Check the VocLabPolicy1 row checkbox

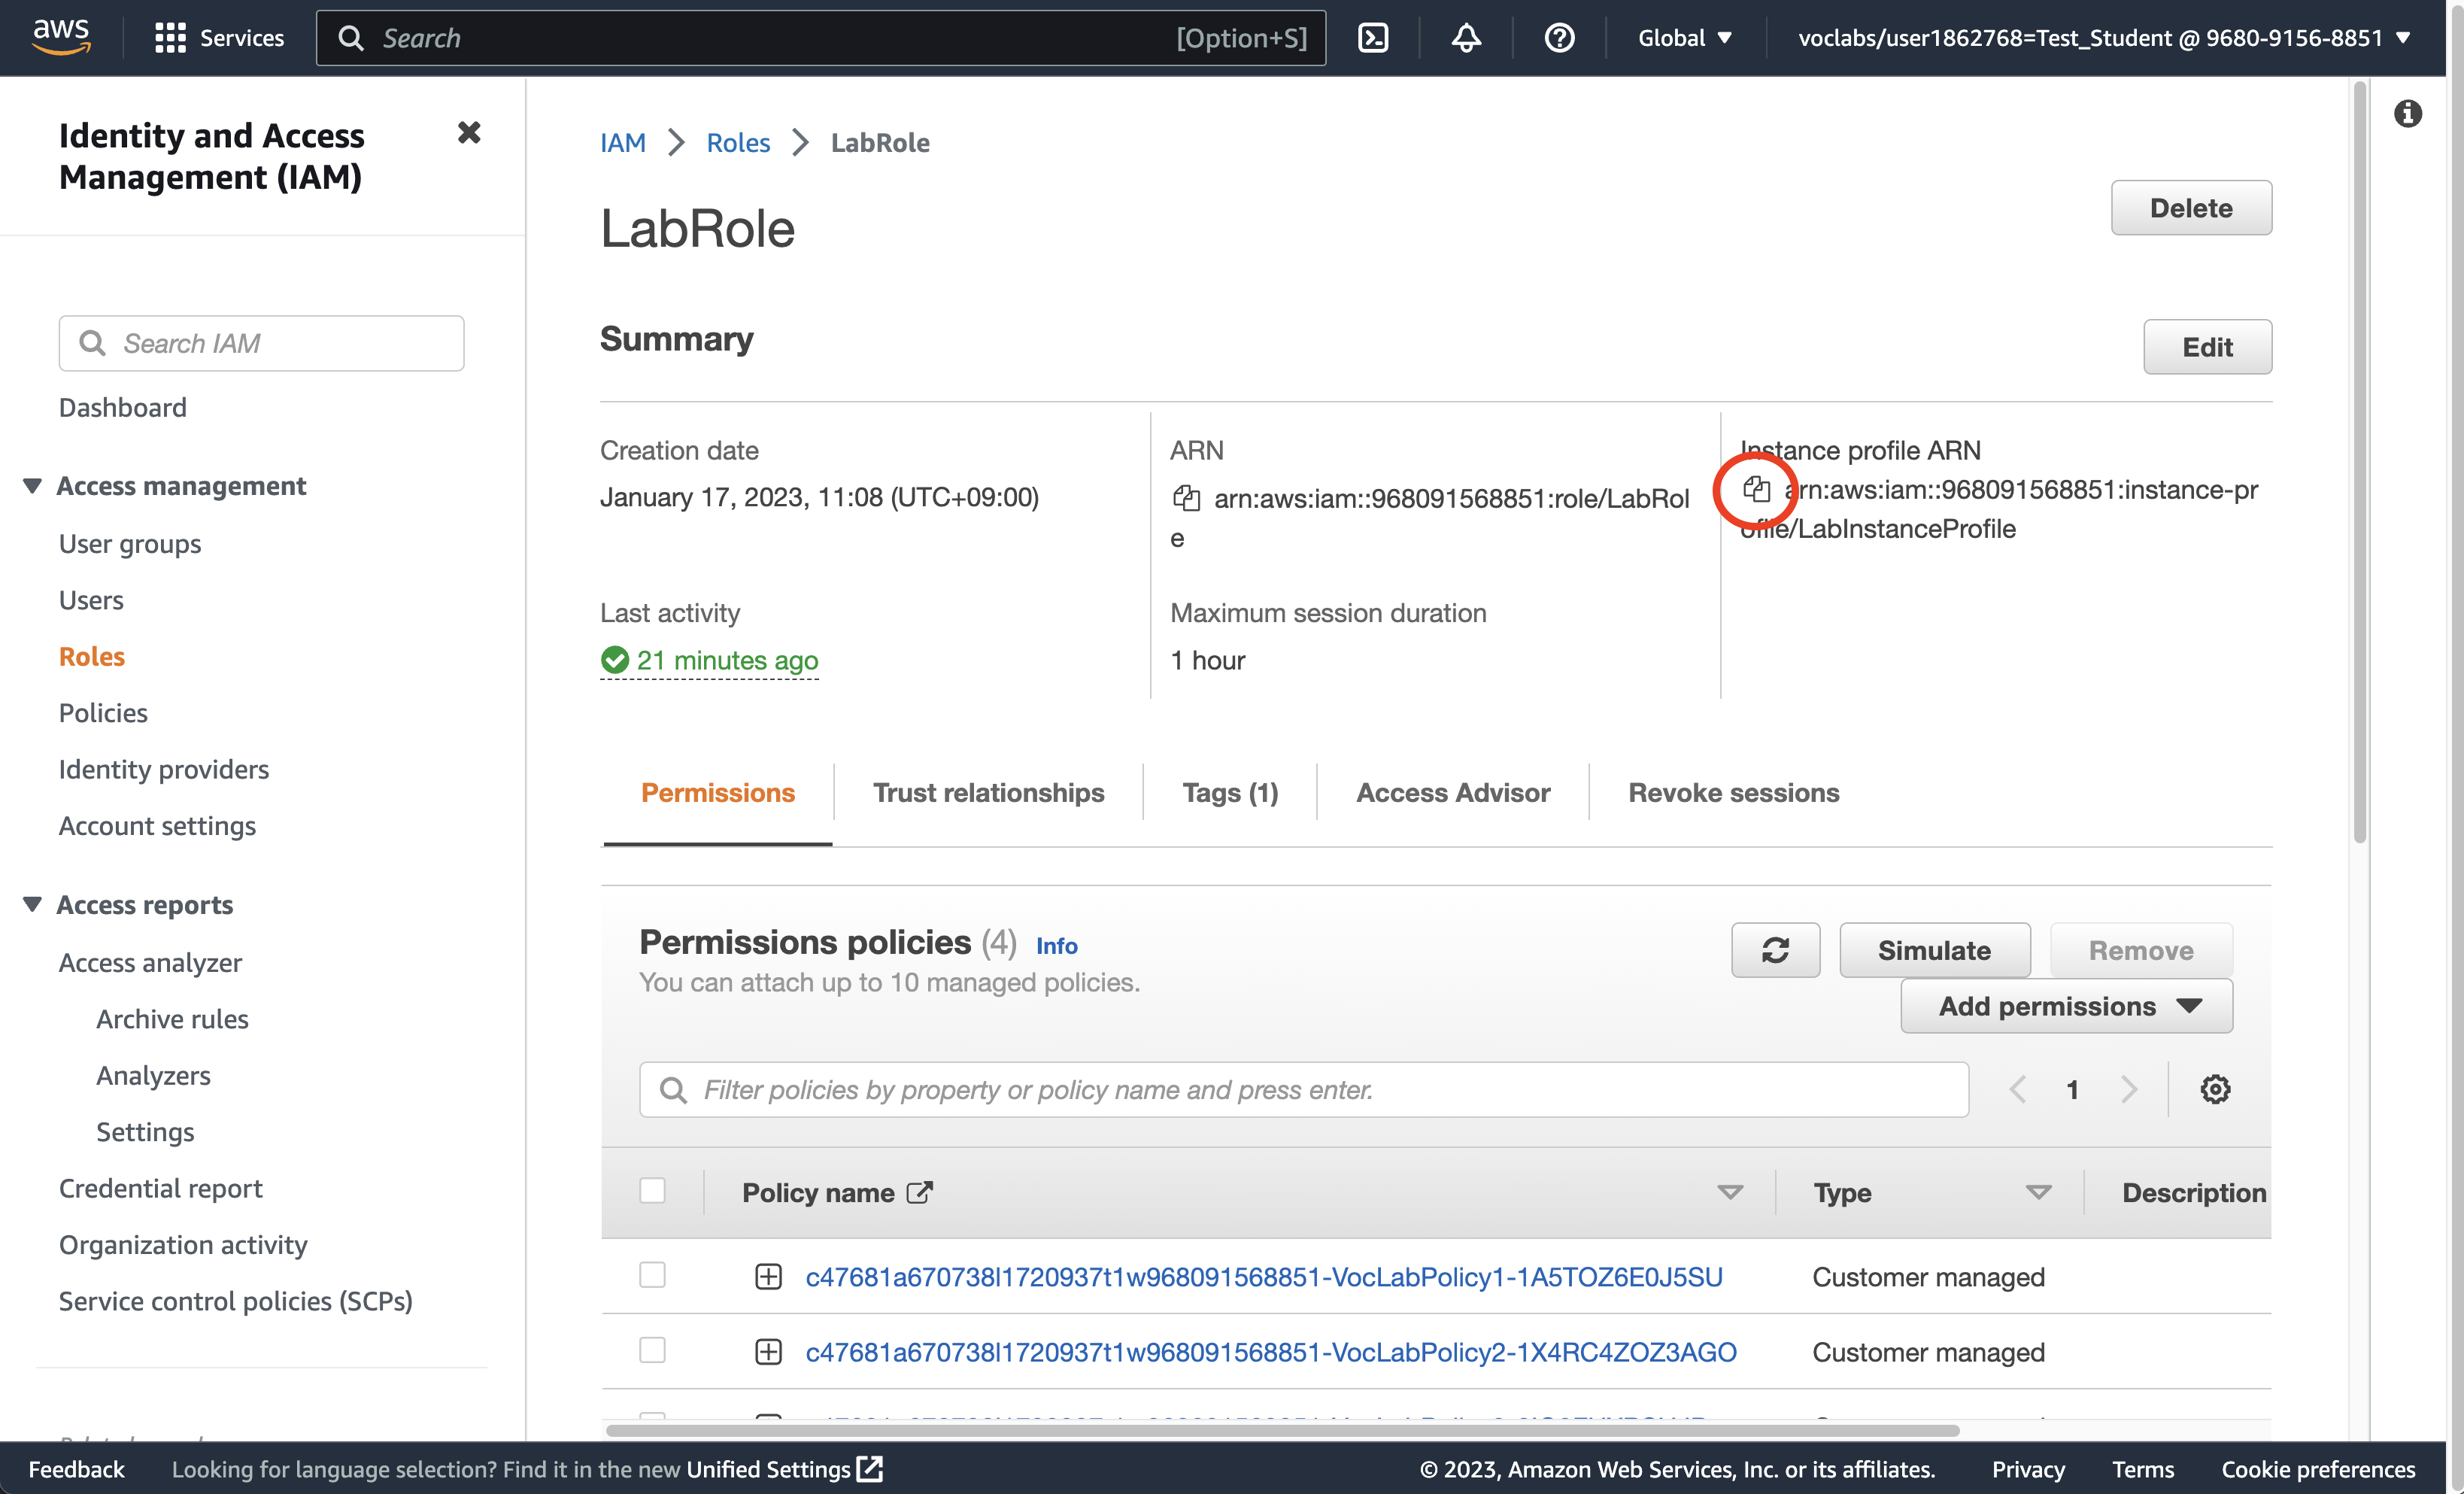tap(652, 1275)
